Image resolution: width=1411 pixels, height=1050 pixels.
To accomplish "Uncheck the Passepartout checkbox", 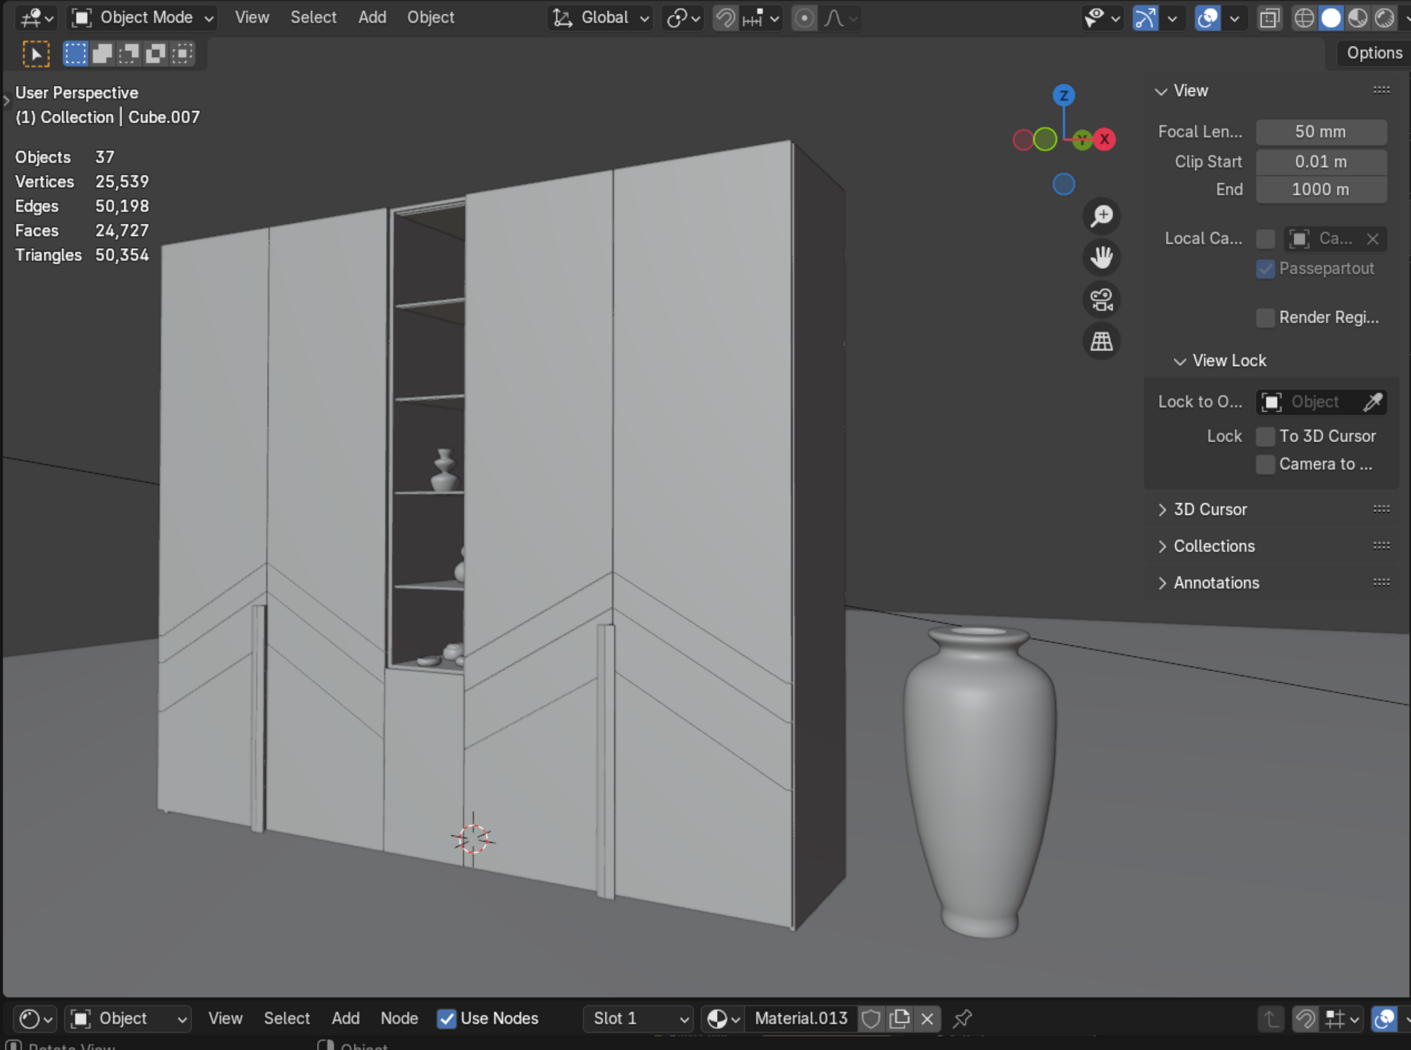I will (x=1266, y=269).
